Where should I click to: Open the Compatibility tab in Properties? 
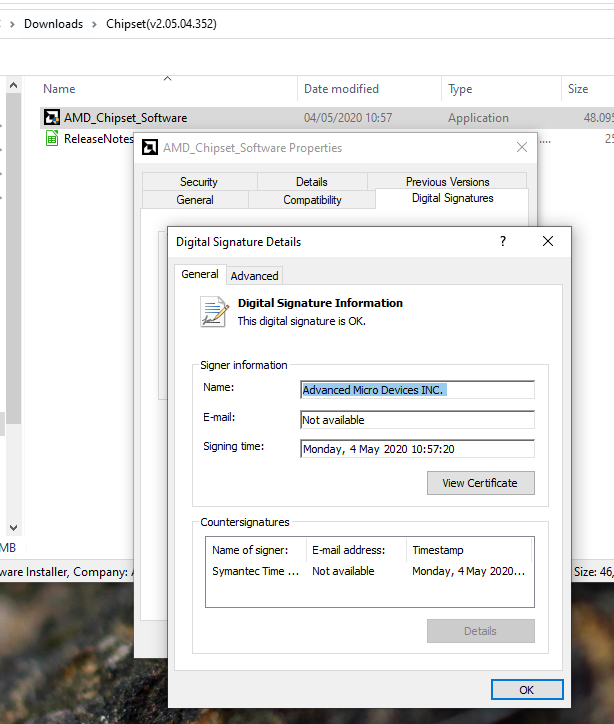pyautogui.click(x=312, y=199)
